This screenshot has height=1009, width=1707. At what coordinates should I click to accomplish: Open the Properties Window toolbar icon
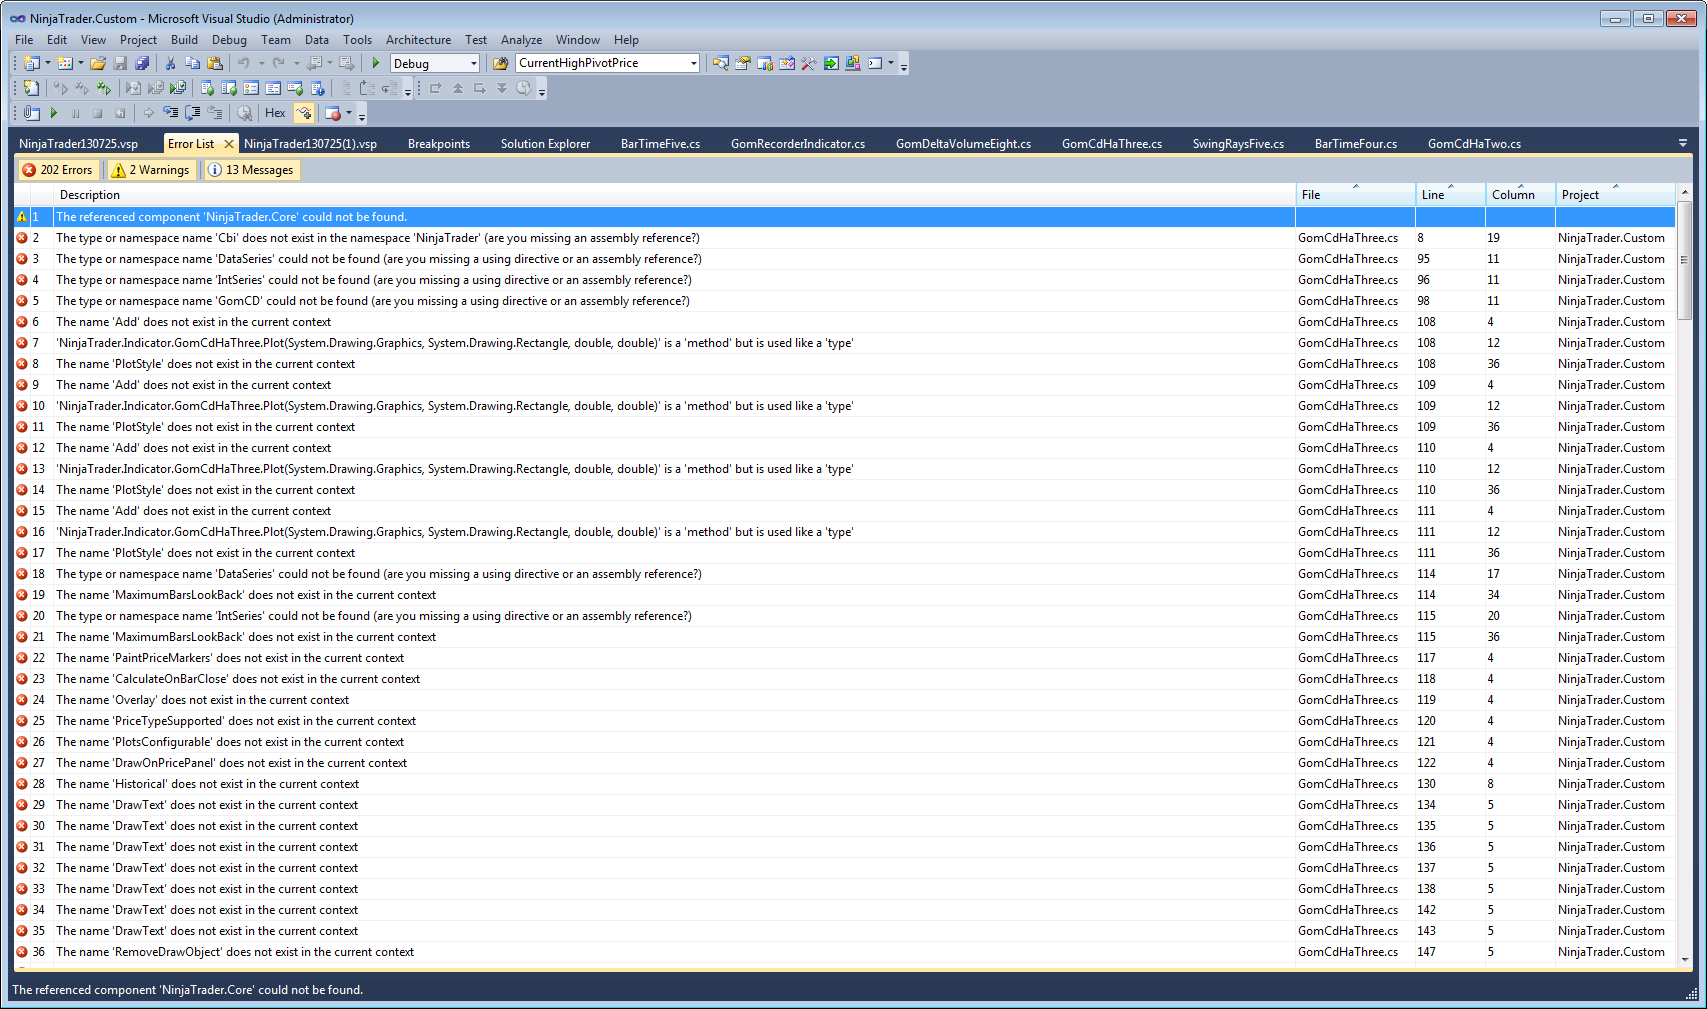pos(743,63)
